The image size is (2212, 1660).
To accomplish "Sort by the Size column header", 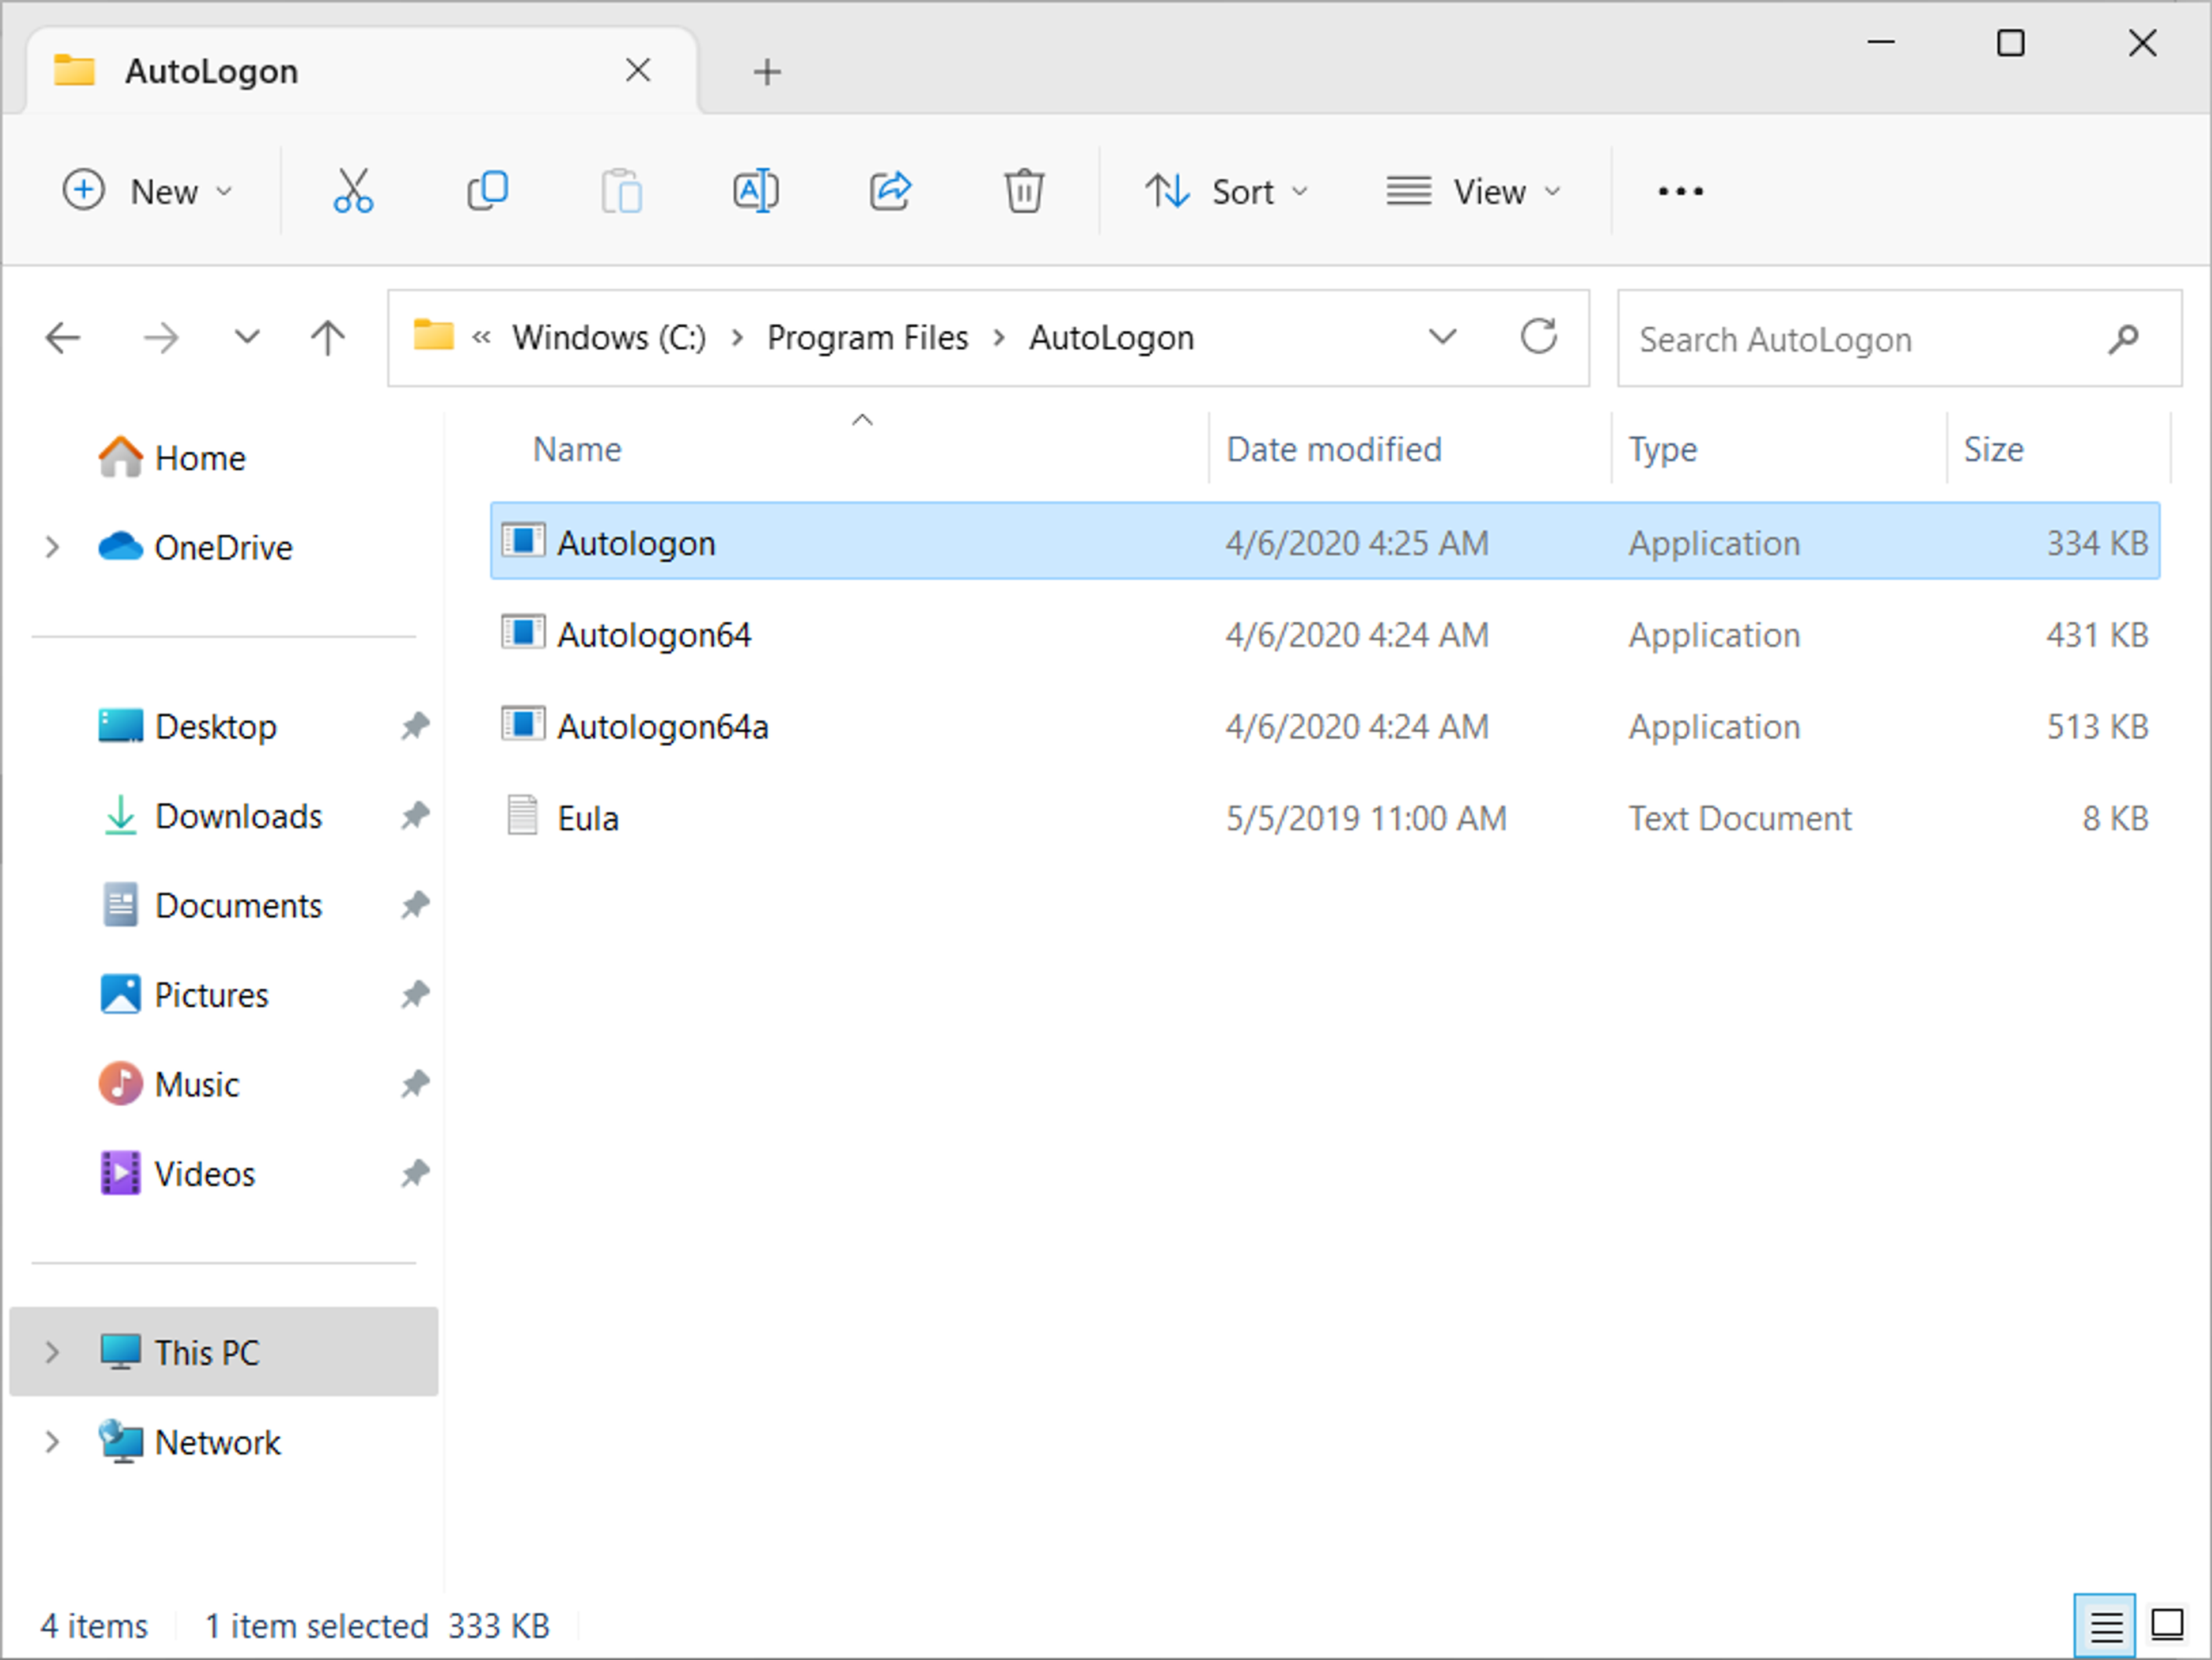I will coord(1994,450).
